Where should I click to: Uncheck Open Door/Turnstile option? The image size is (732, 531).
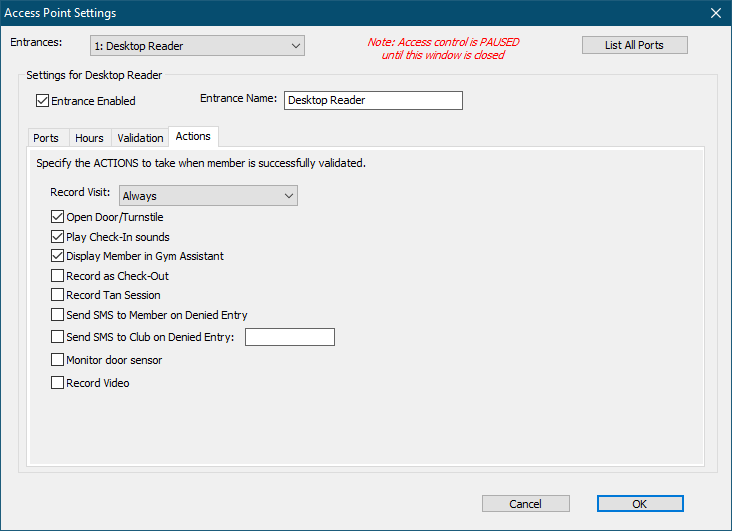[x=58, y=217]
